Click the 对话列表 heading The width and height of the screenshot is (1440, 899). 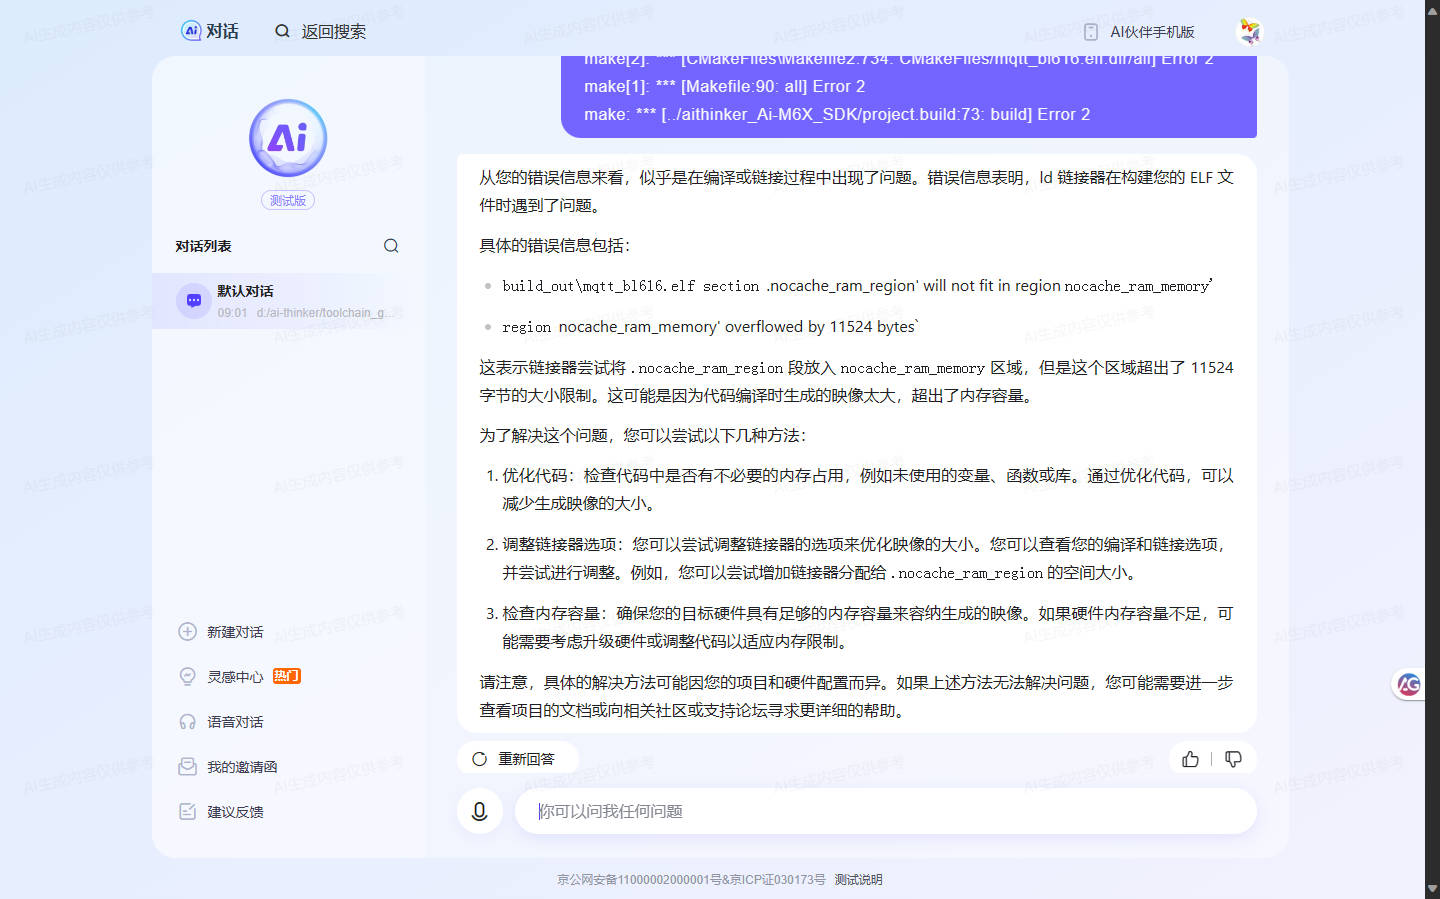pyautogui.click(x=203, y=246)
